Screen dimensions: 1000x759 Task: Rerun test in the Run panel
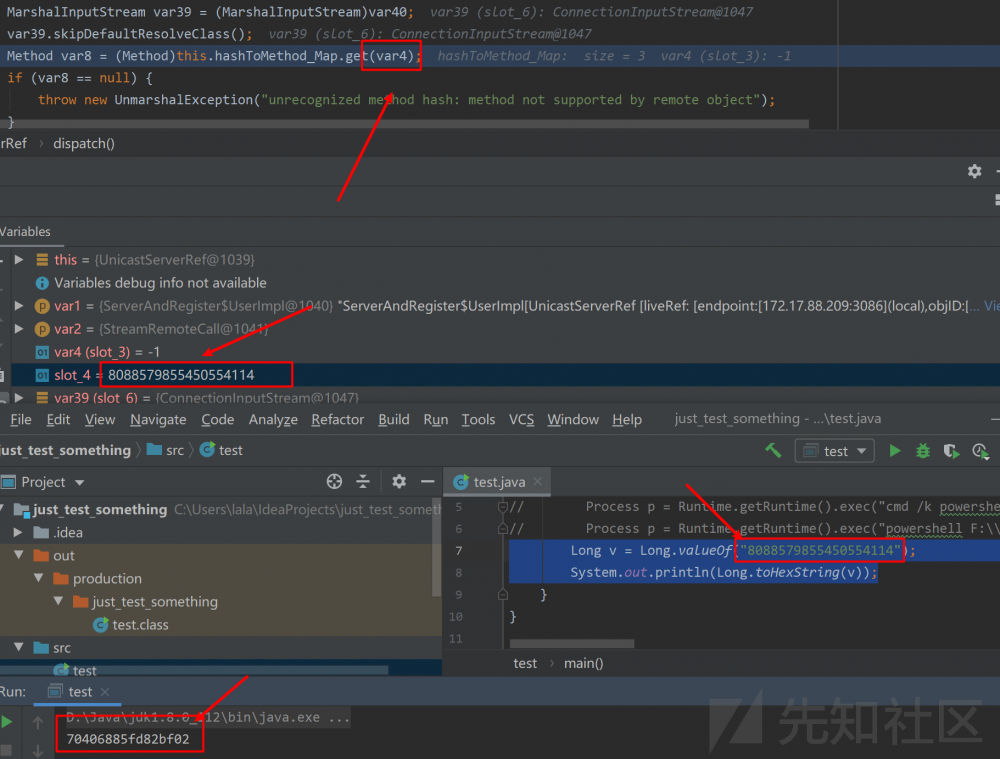point(7,722)
